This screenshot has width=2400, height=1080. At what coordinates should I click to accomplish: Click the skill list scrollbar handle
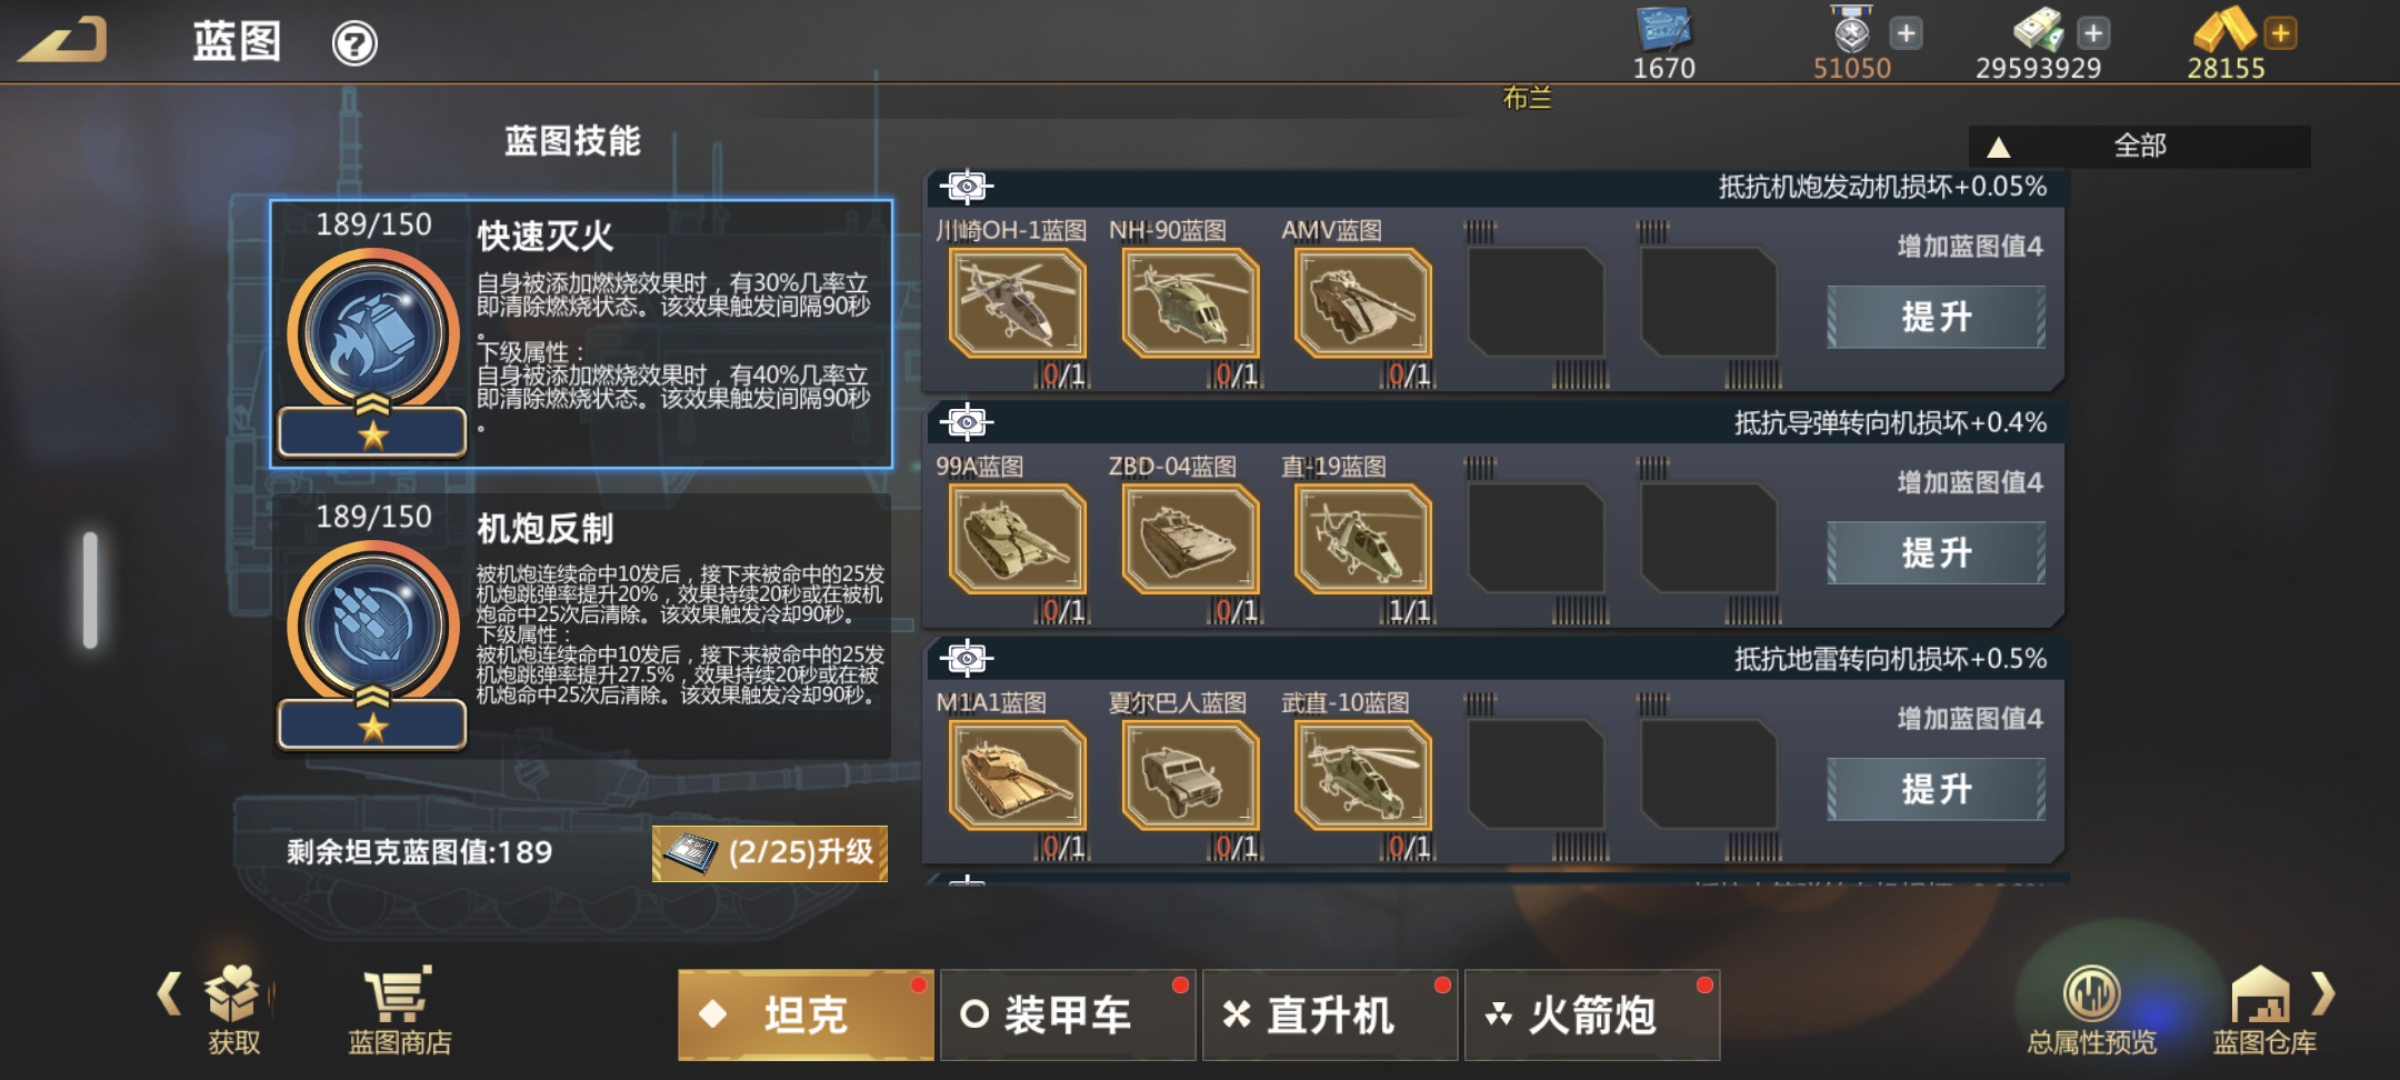90,590
